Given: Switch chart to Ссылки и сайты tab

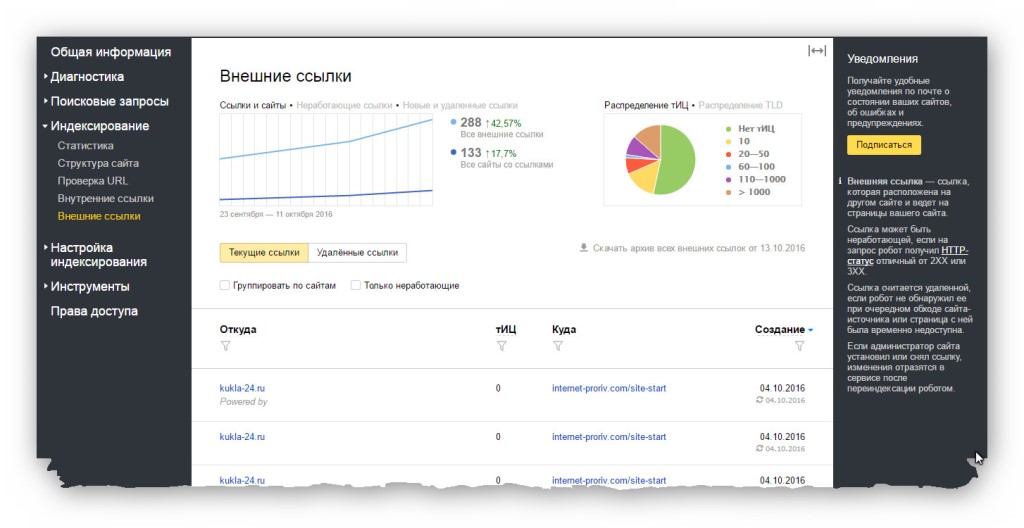Looking at the screenshot, I should 252,105.
